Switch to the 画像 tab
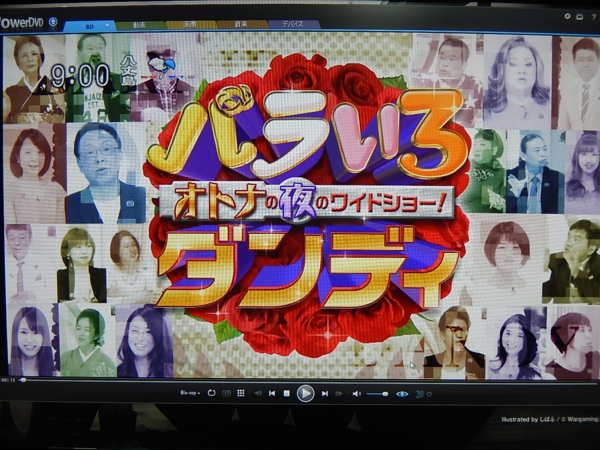This screenshot has height=450, width=600. pyautogui.click(x=190, y=25)
